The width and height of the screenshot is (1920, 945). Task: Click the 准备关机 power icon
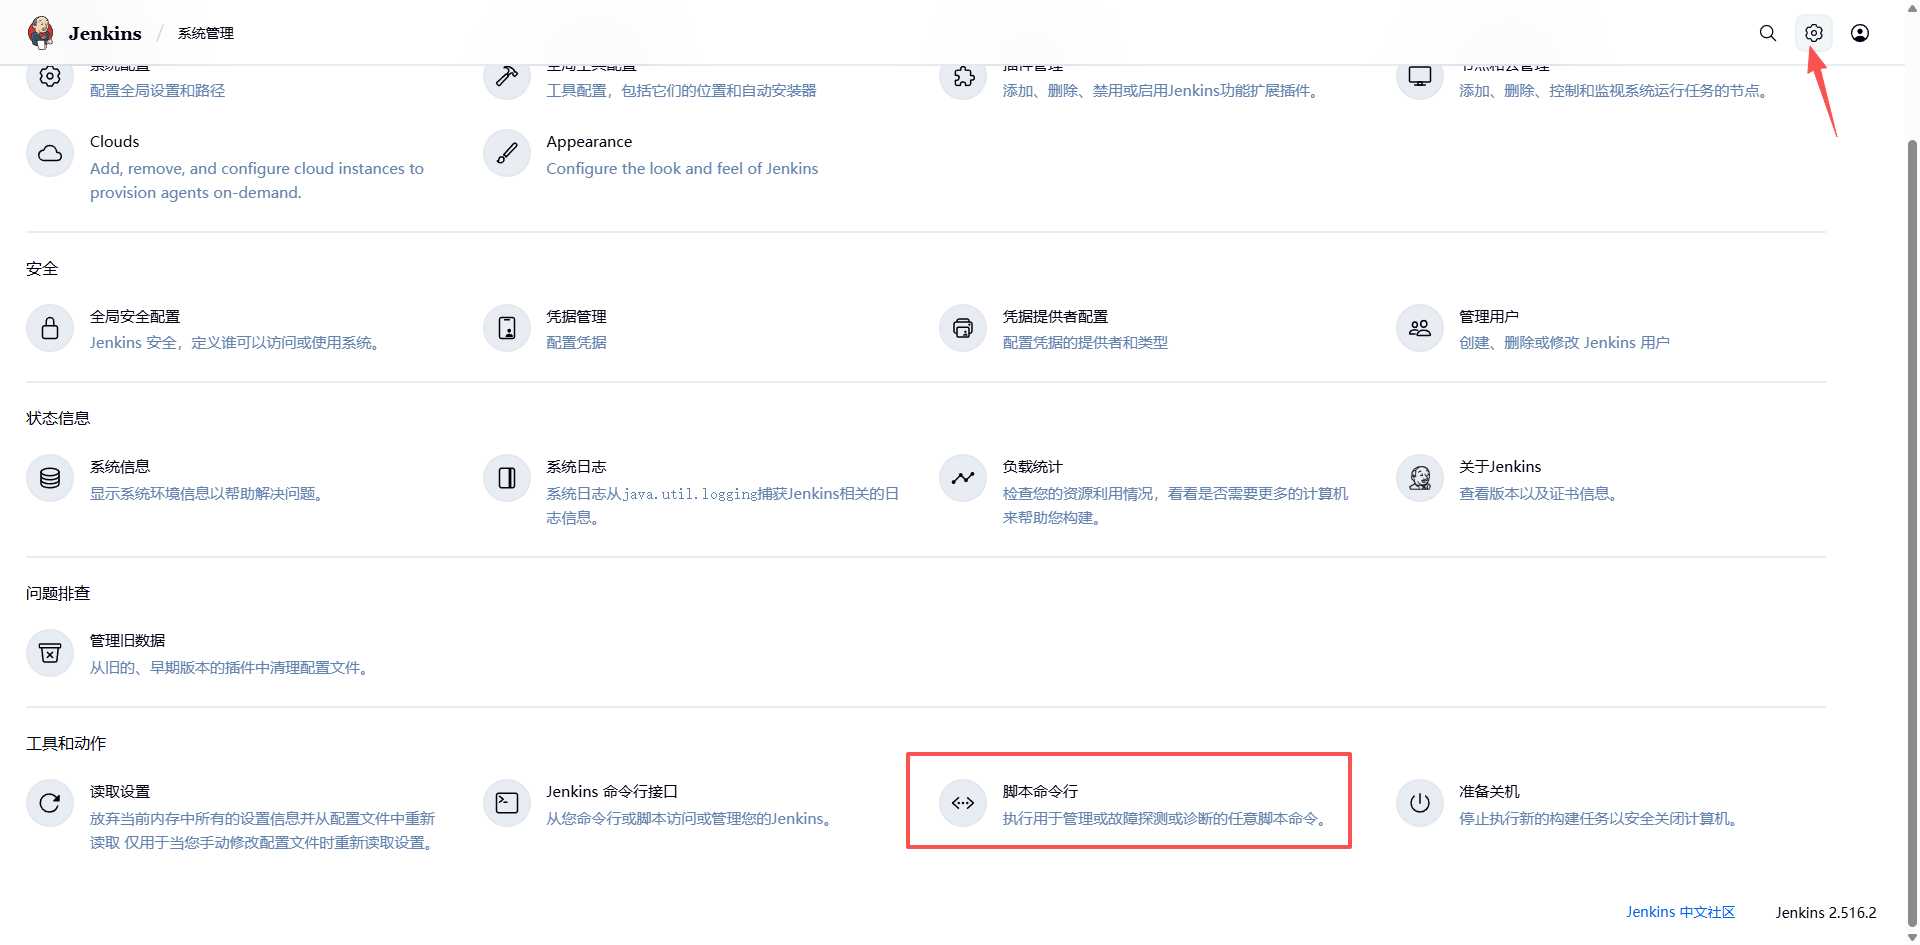click(x=1420, y=803)
